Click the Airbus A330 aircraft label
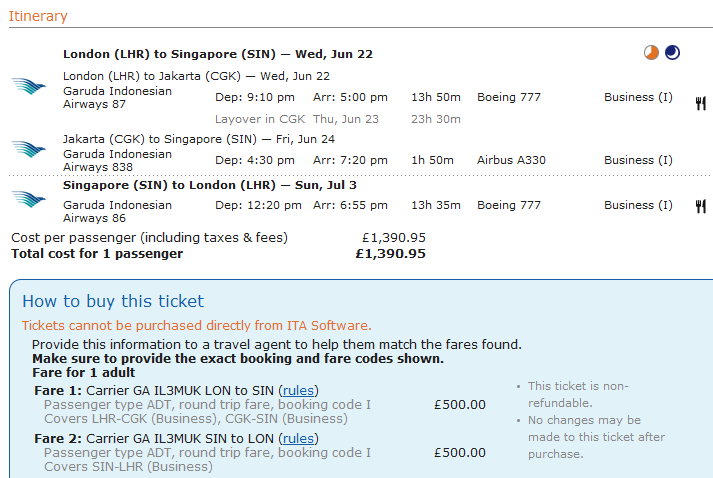 (x=511, y=160)
